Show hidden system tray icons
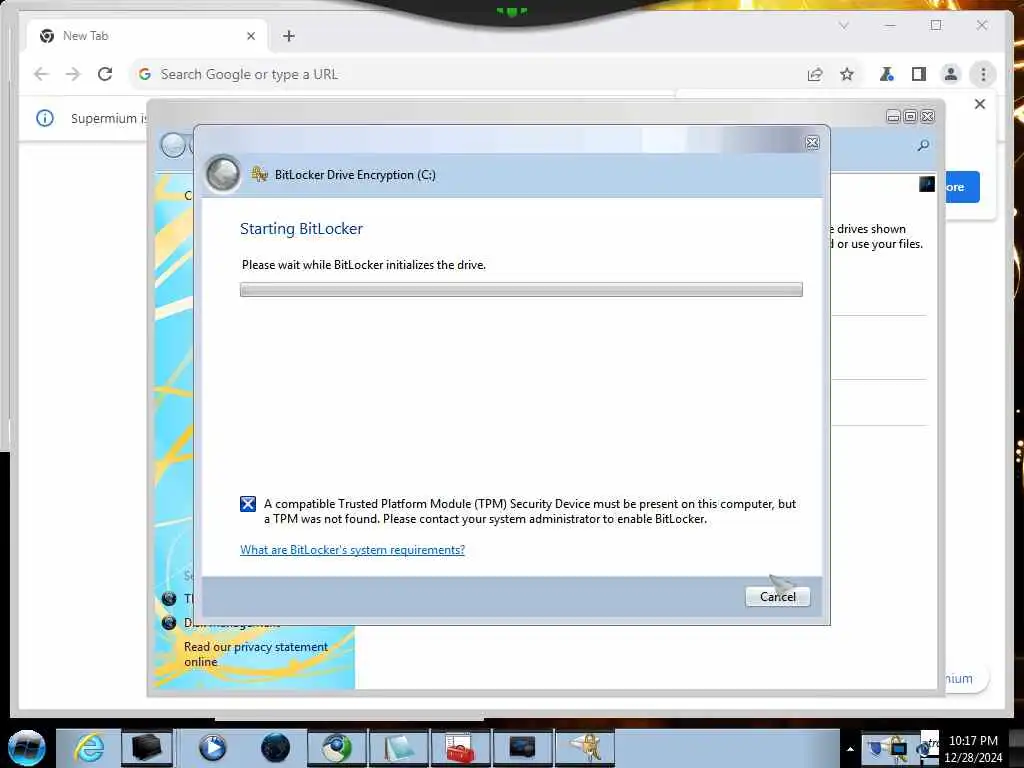This screenshot has height=768, width=1024. tap(850, 749)
